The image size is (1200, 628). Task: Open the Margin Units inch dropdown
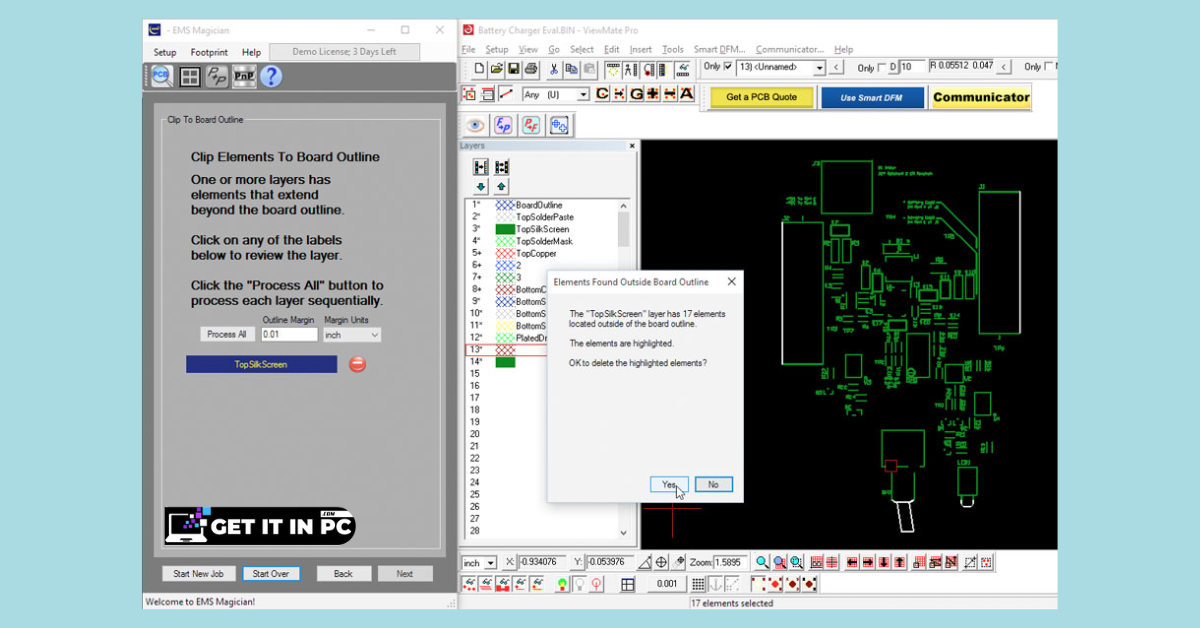[x=351, y=335]
